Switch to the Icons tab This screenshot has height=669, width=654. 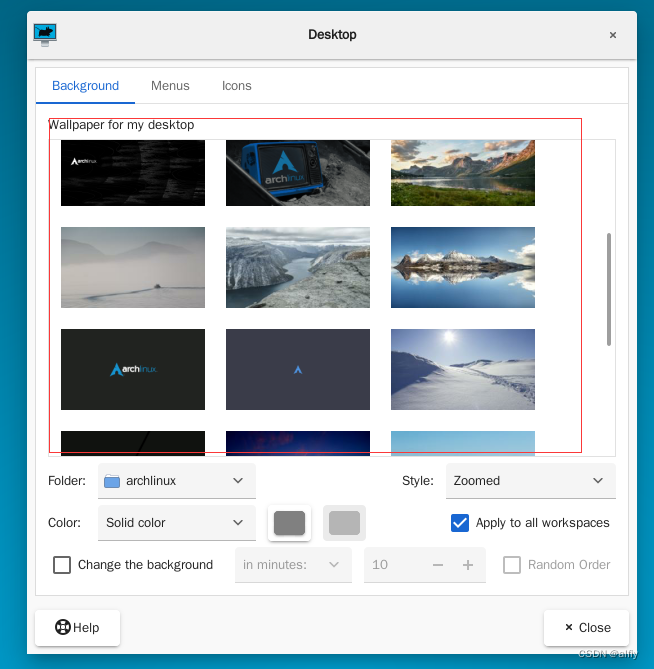point(236,86)
